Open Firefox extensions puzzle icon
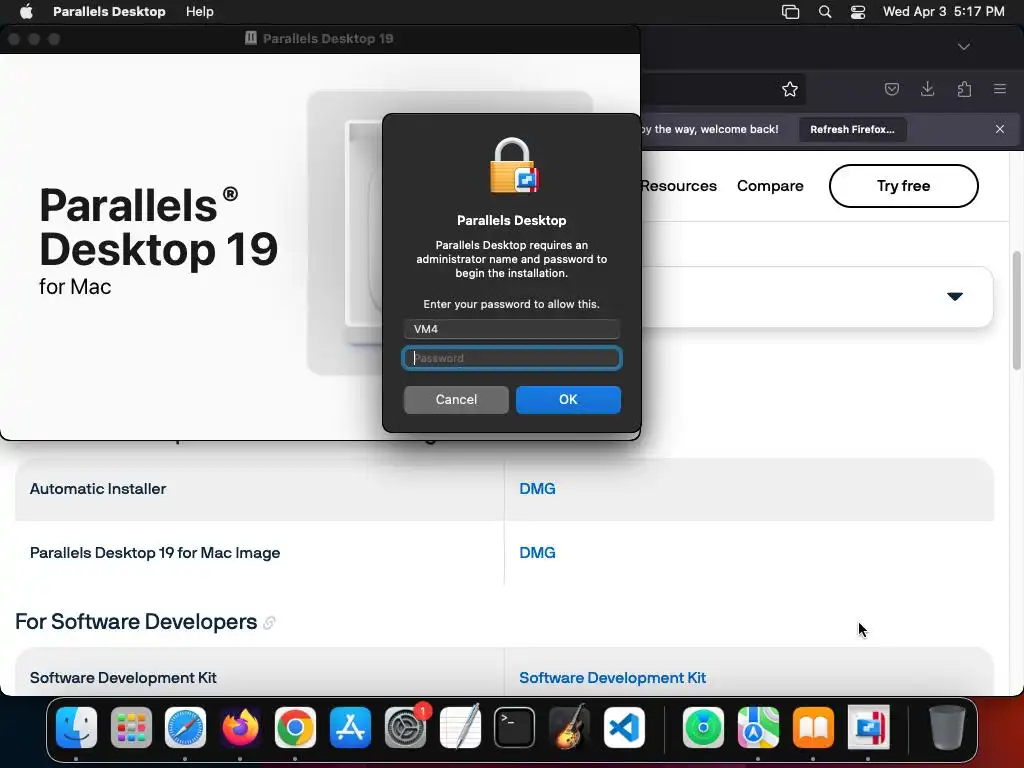This screenshot has width=1024, height=768. click(x=964, y=89)
